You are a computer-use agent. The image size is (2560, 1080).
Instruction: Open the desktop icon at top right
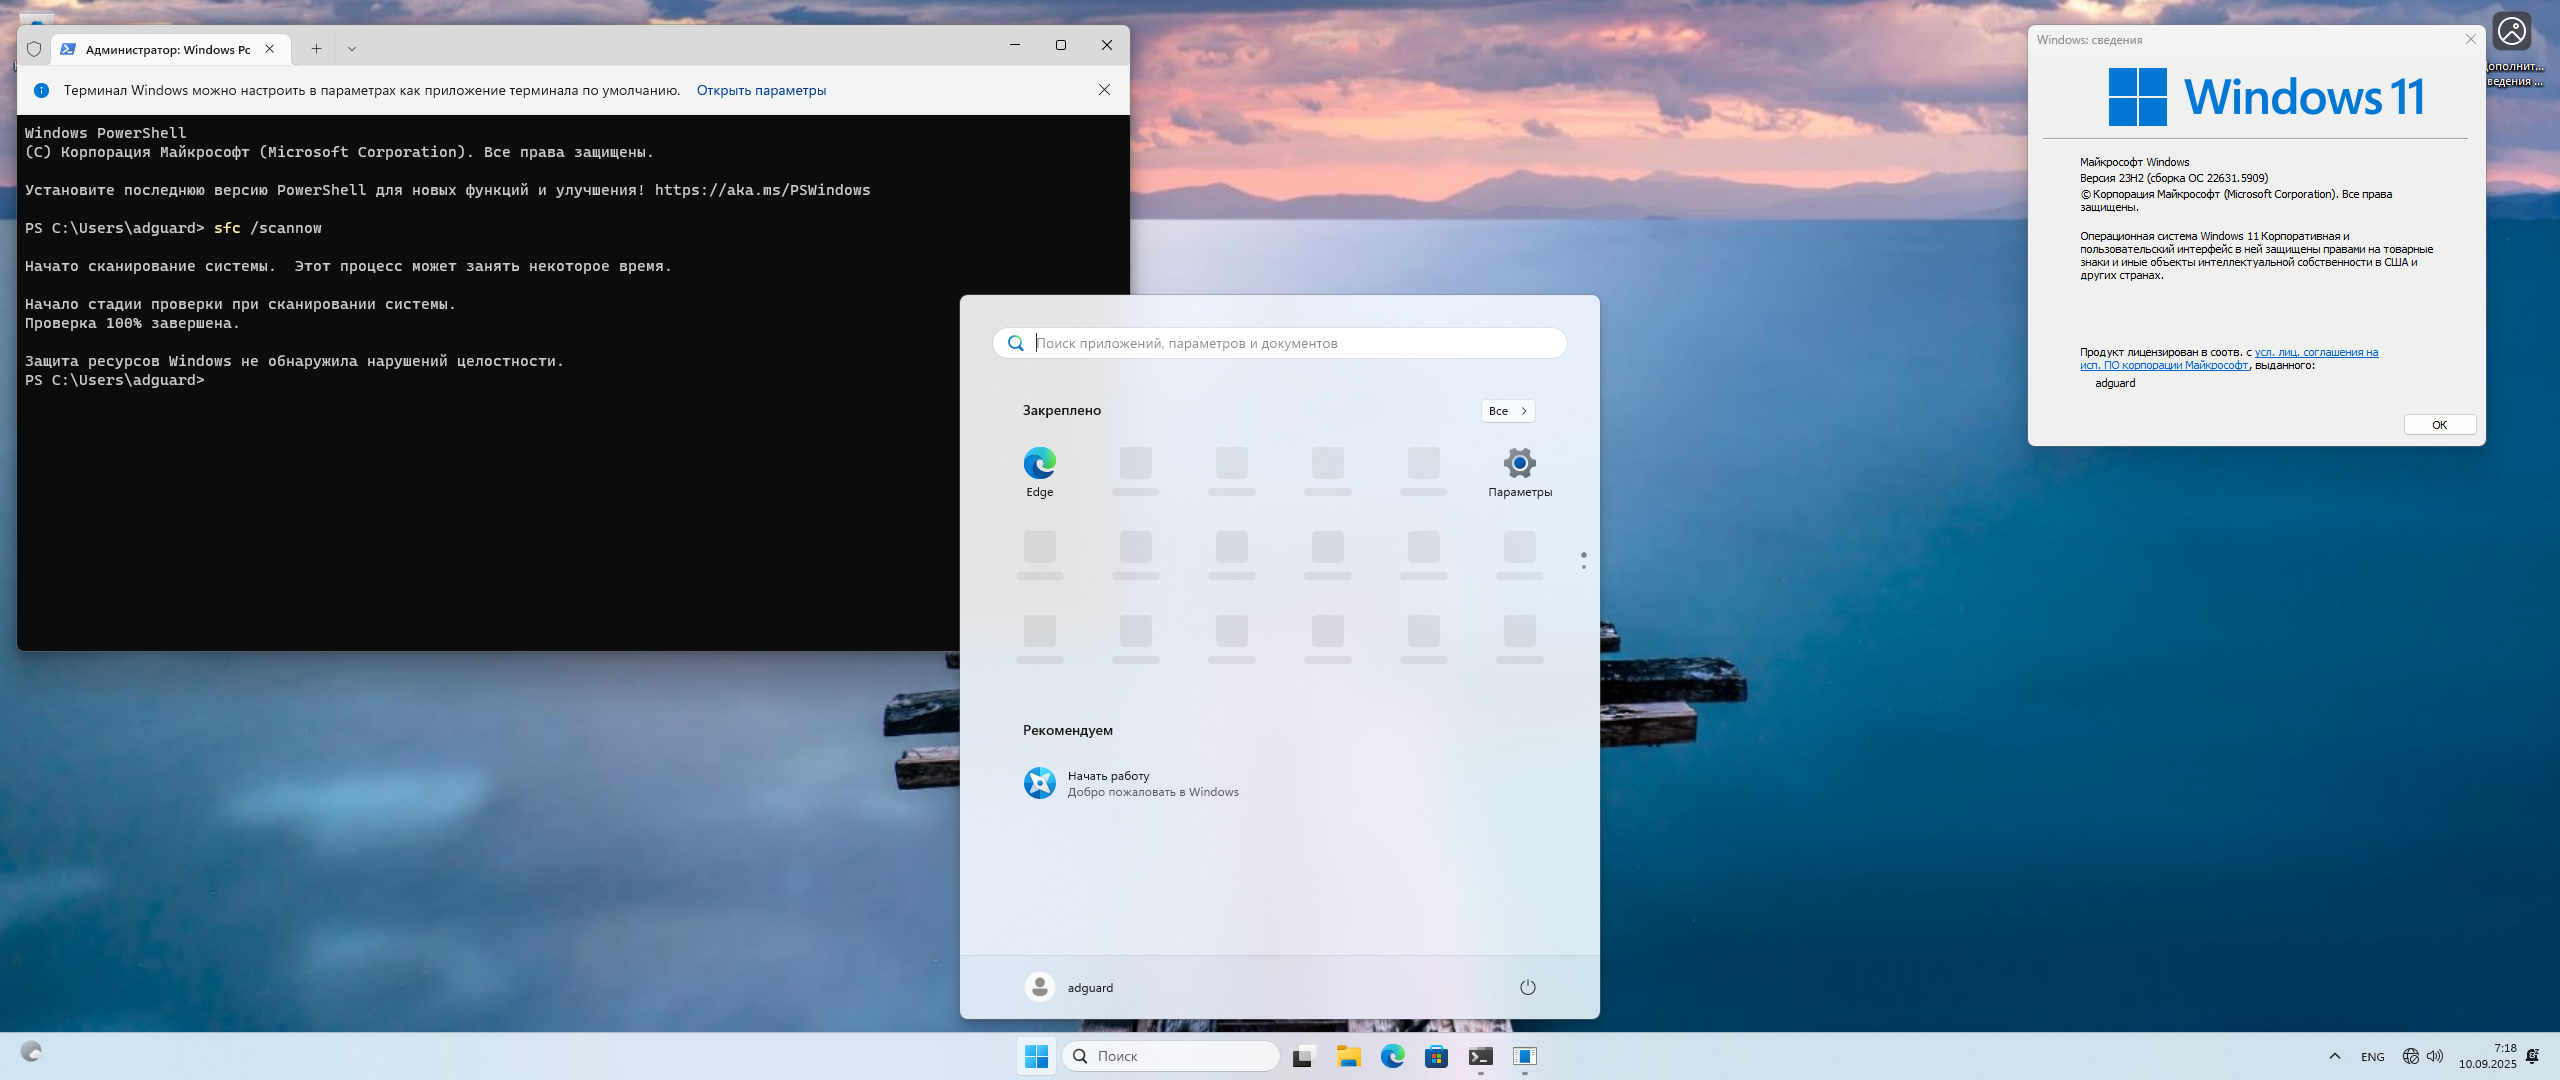point(2512,50)
